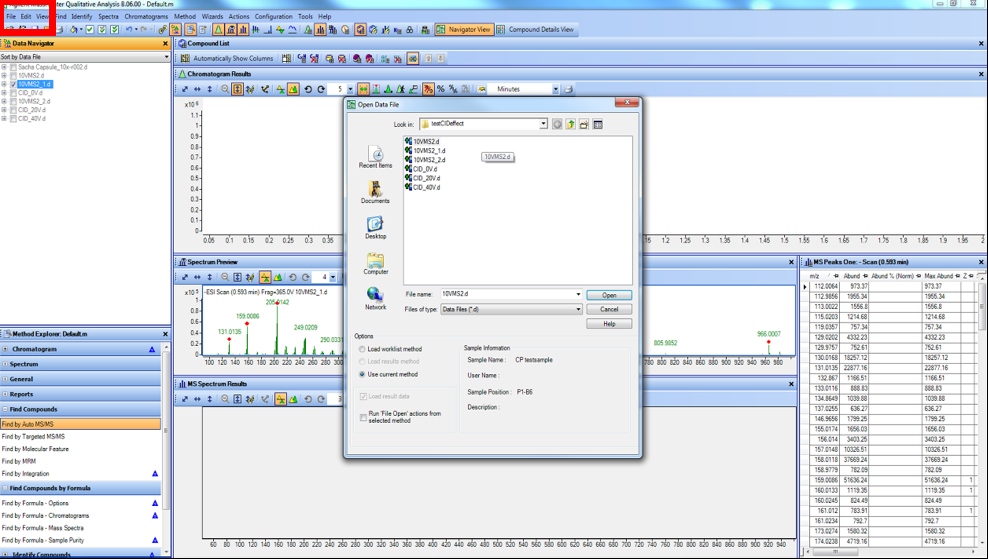Enable Run 'File Open' actions checkbox
The image size is (988, 559).
pyautogui.click(x=363, y=416)
